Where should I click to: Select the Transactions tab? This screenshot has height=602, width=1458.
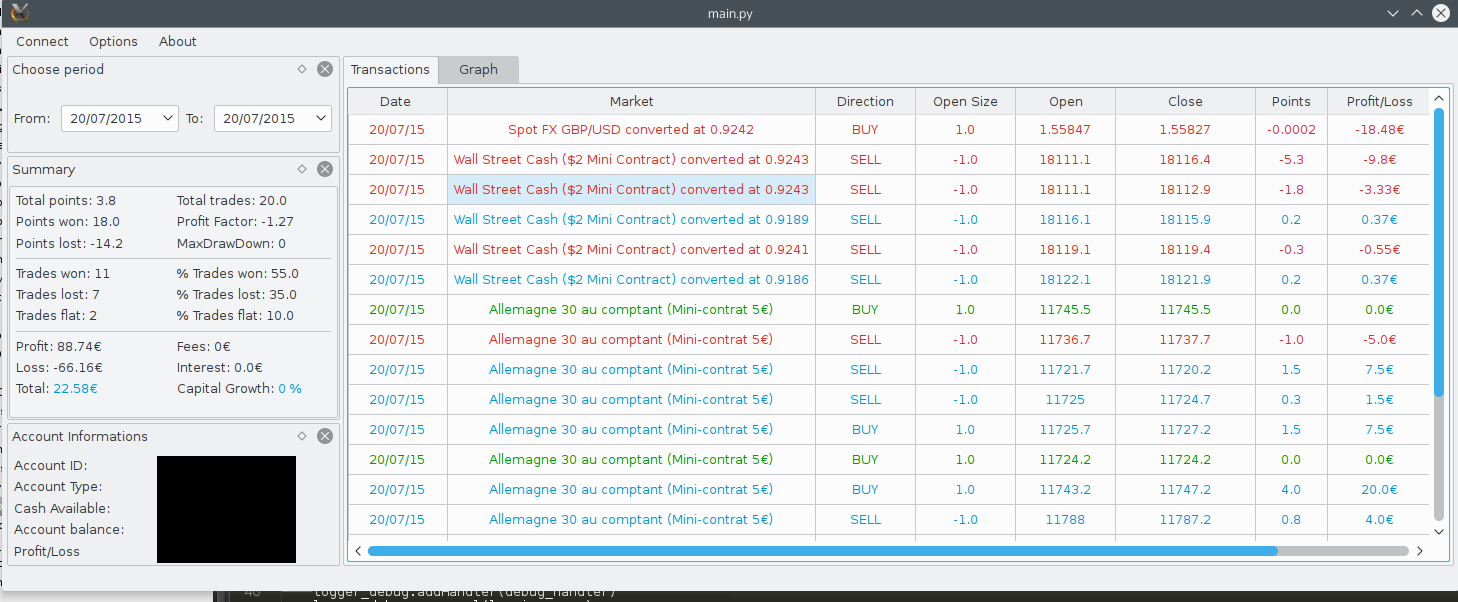point(390,69)
